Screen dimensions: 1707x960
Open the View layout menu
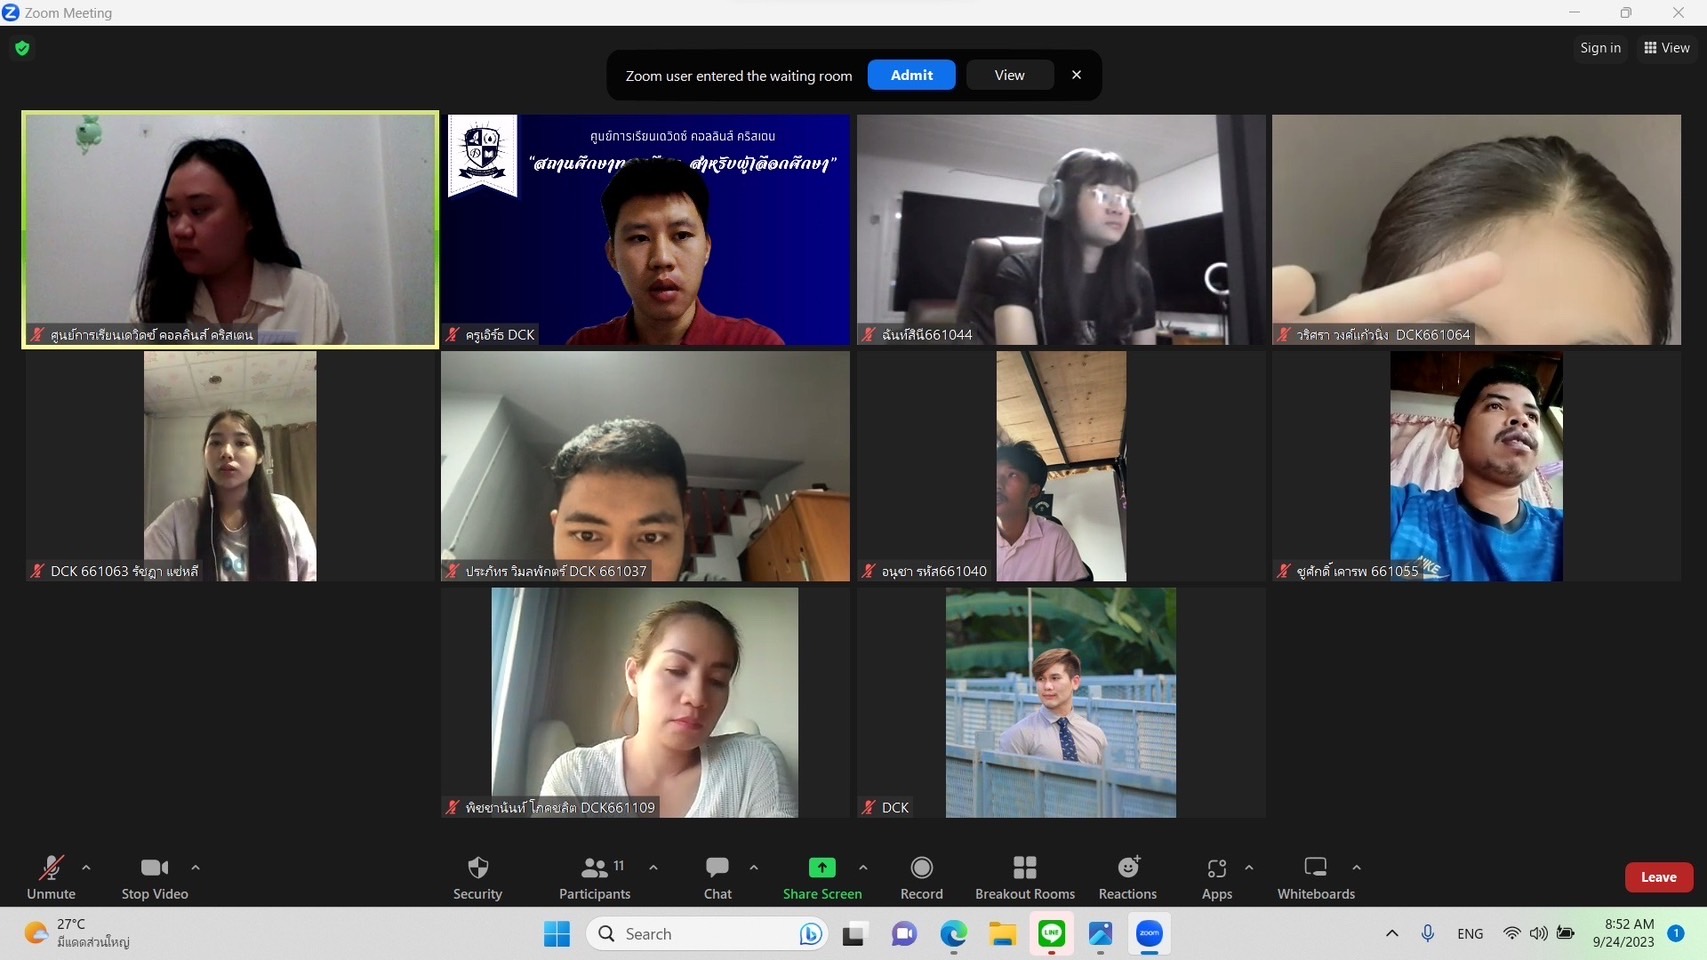(x=1666, y=48)
